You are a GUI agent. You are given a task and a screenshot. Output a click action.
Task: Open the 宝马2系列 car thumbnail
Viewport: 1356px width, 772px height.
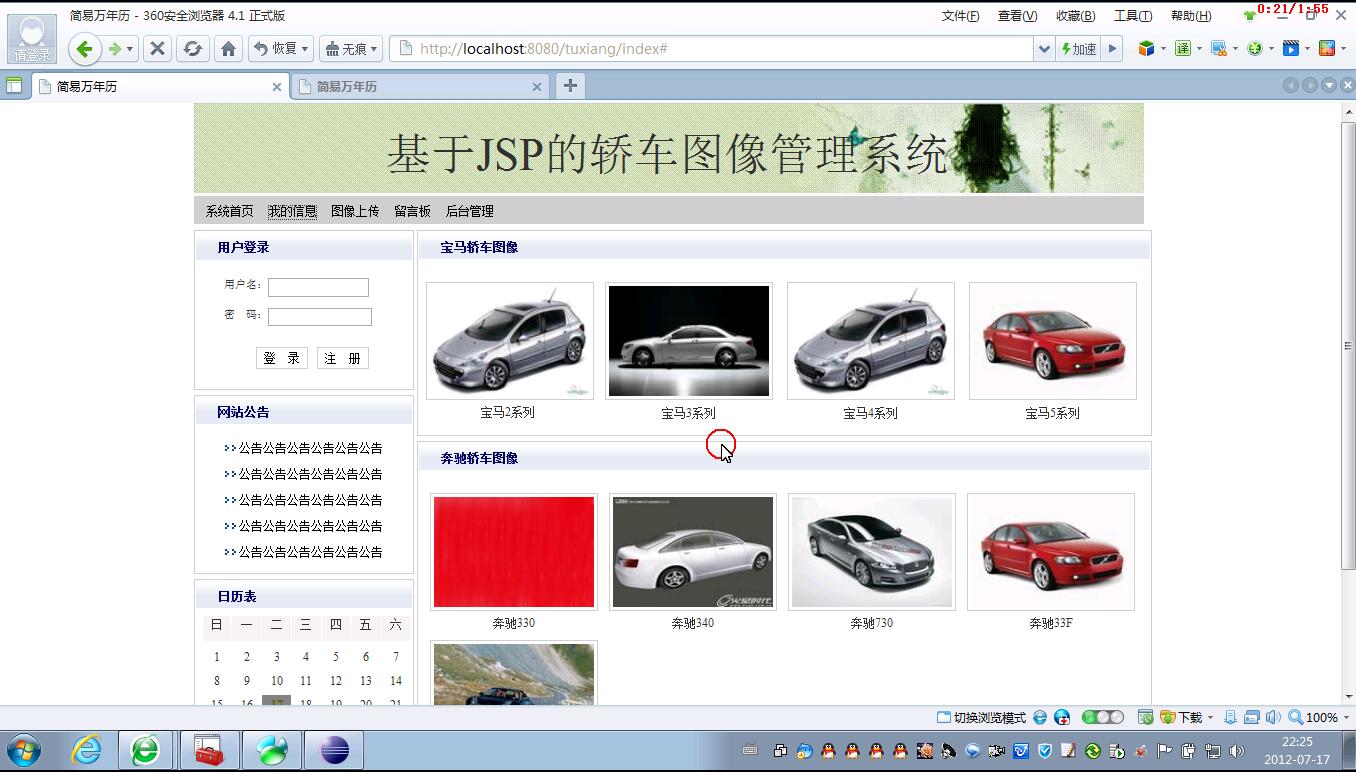click(x=510, y=341)
